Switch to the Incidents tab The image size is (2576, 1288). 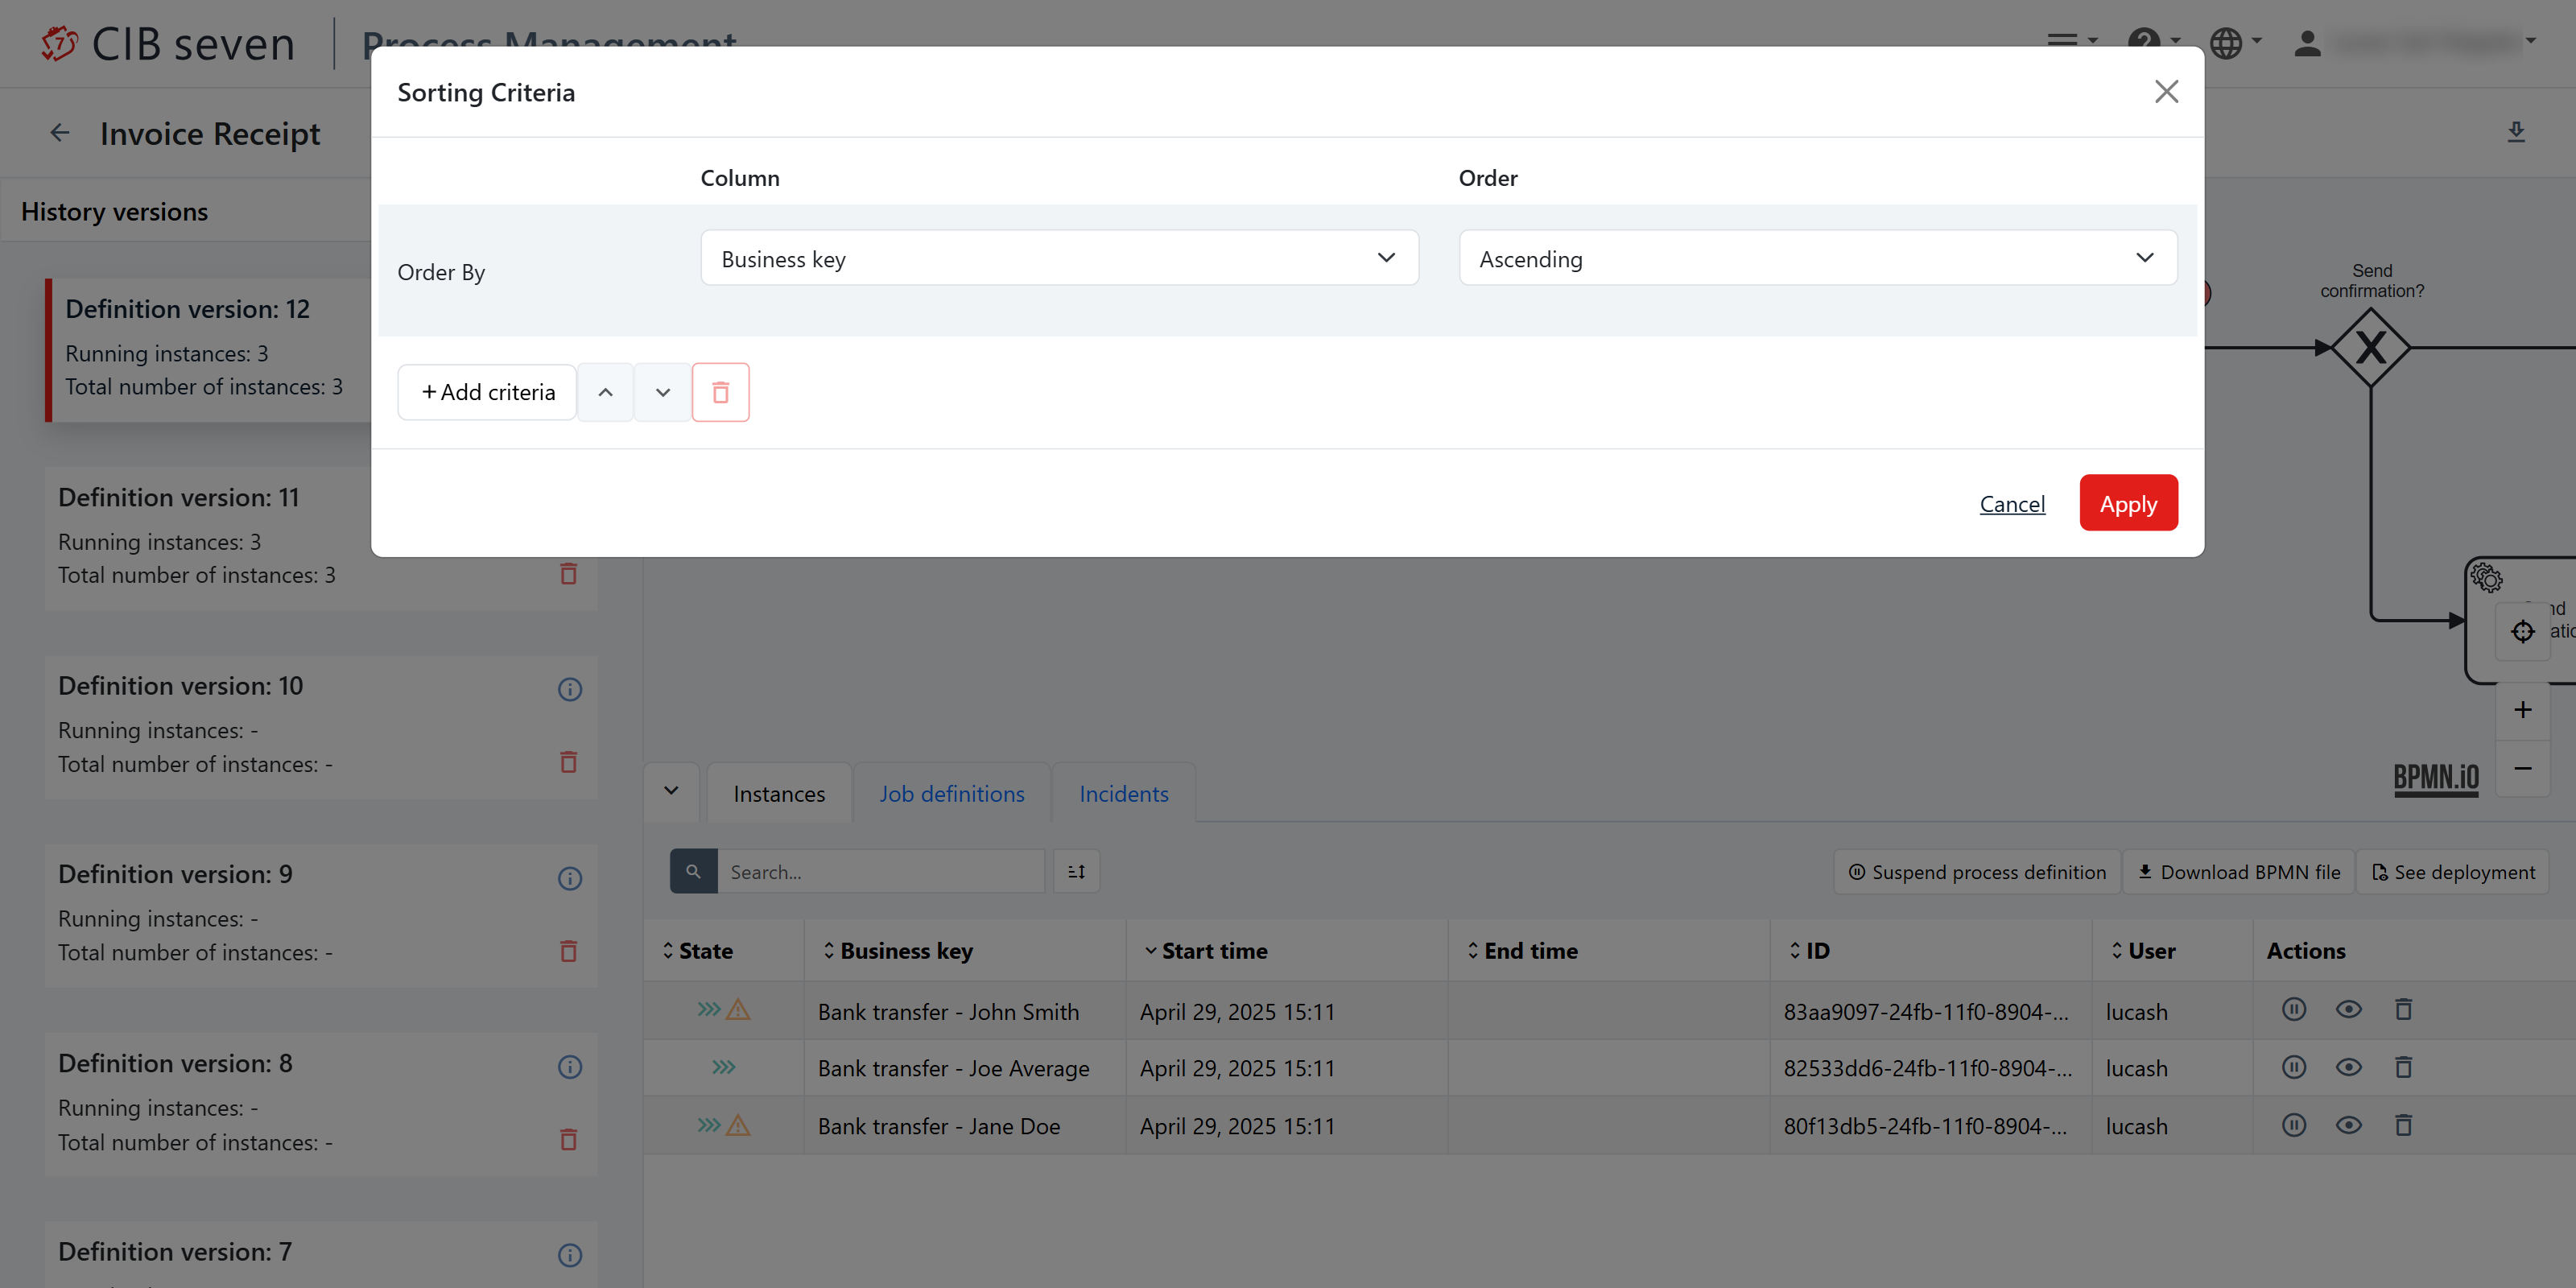(1123, 794)
